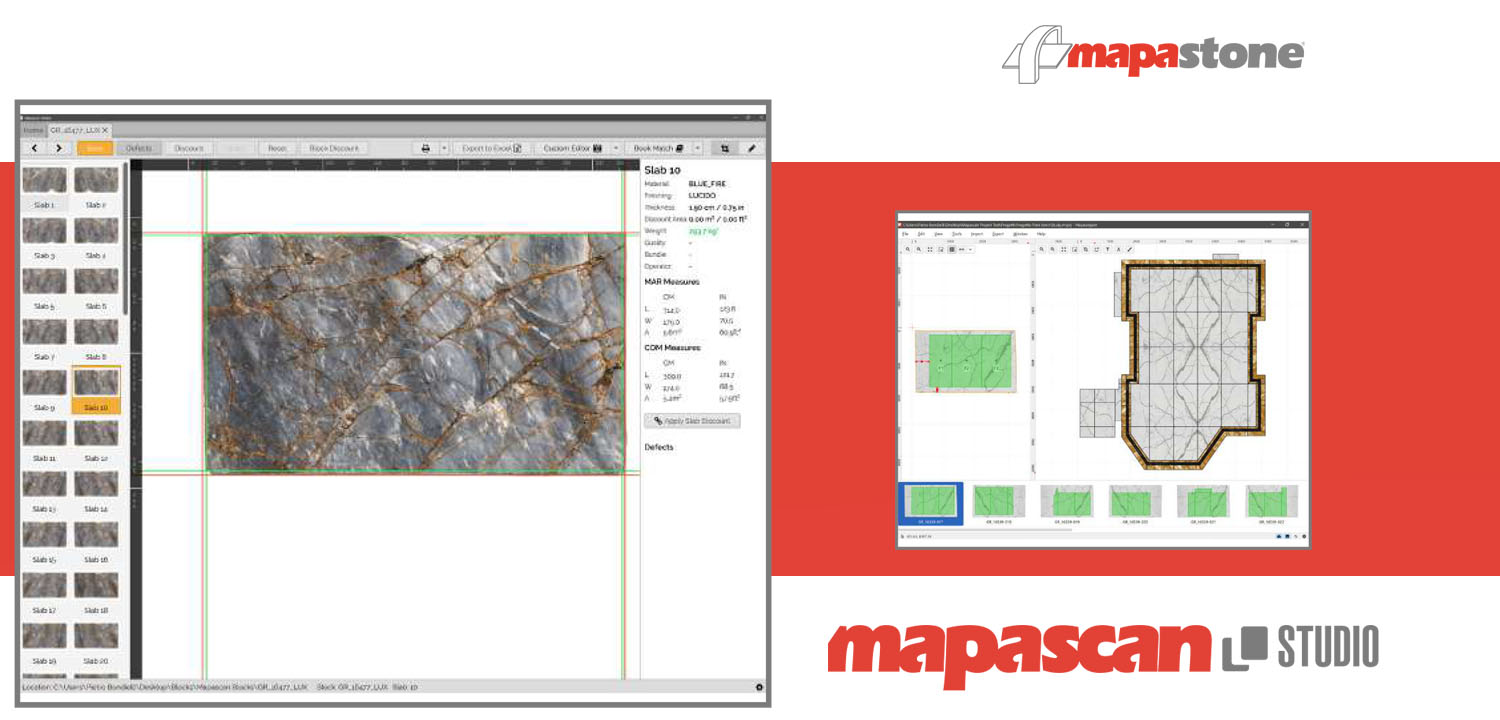1500x720 pixels.
Task: Click the highlighted orange toolbar button
Action: point(95,148)
